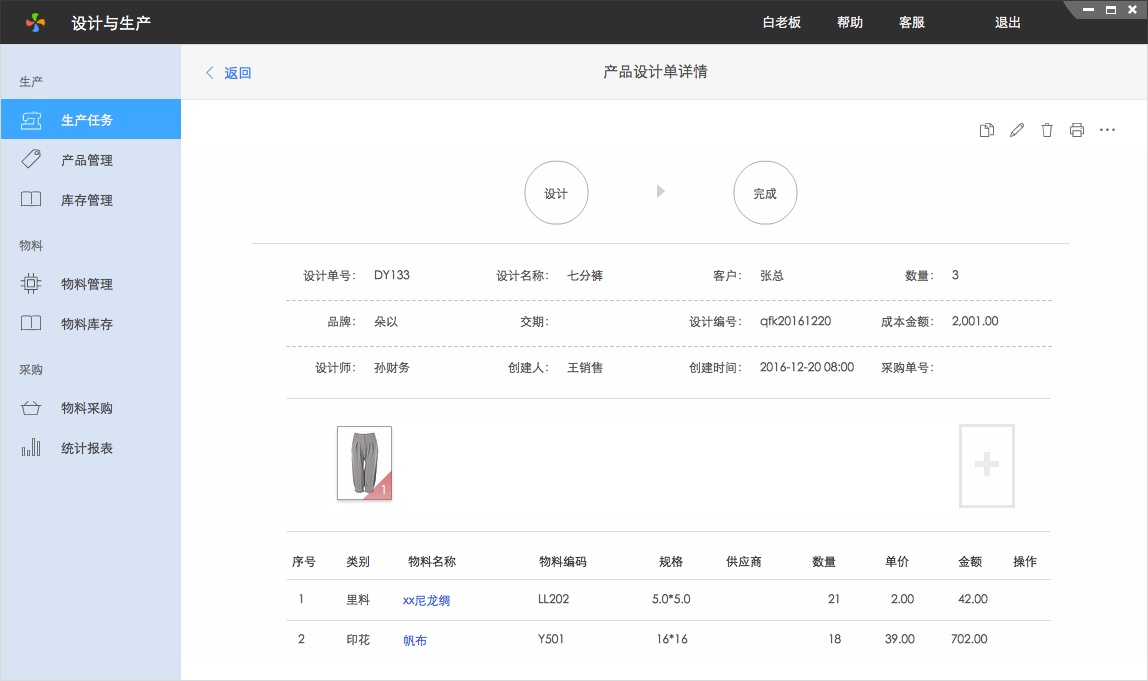Viewport: 1148px width, 681px height.
Task: Go to 物料库存 in the sidebar
Action: (87, 324)
